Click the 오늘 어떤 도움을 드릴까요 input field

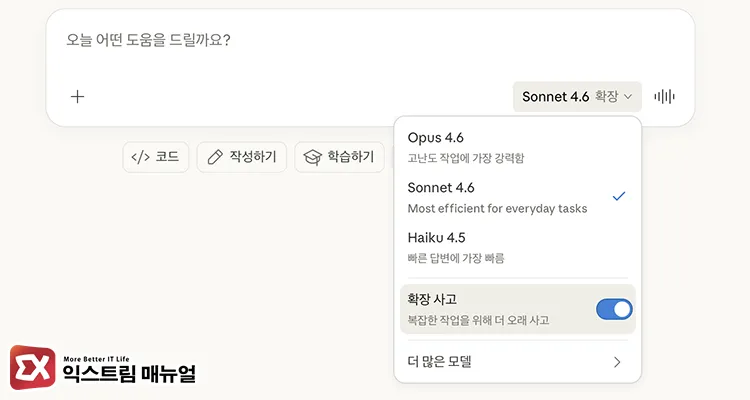point(300,41)
